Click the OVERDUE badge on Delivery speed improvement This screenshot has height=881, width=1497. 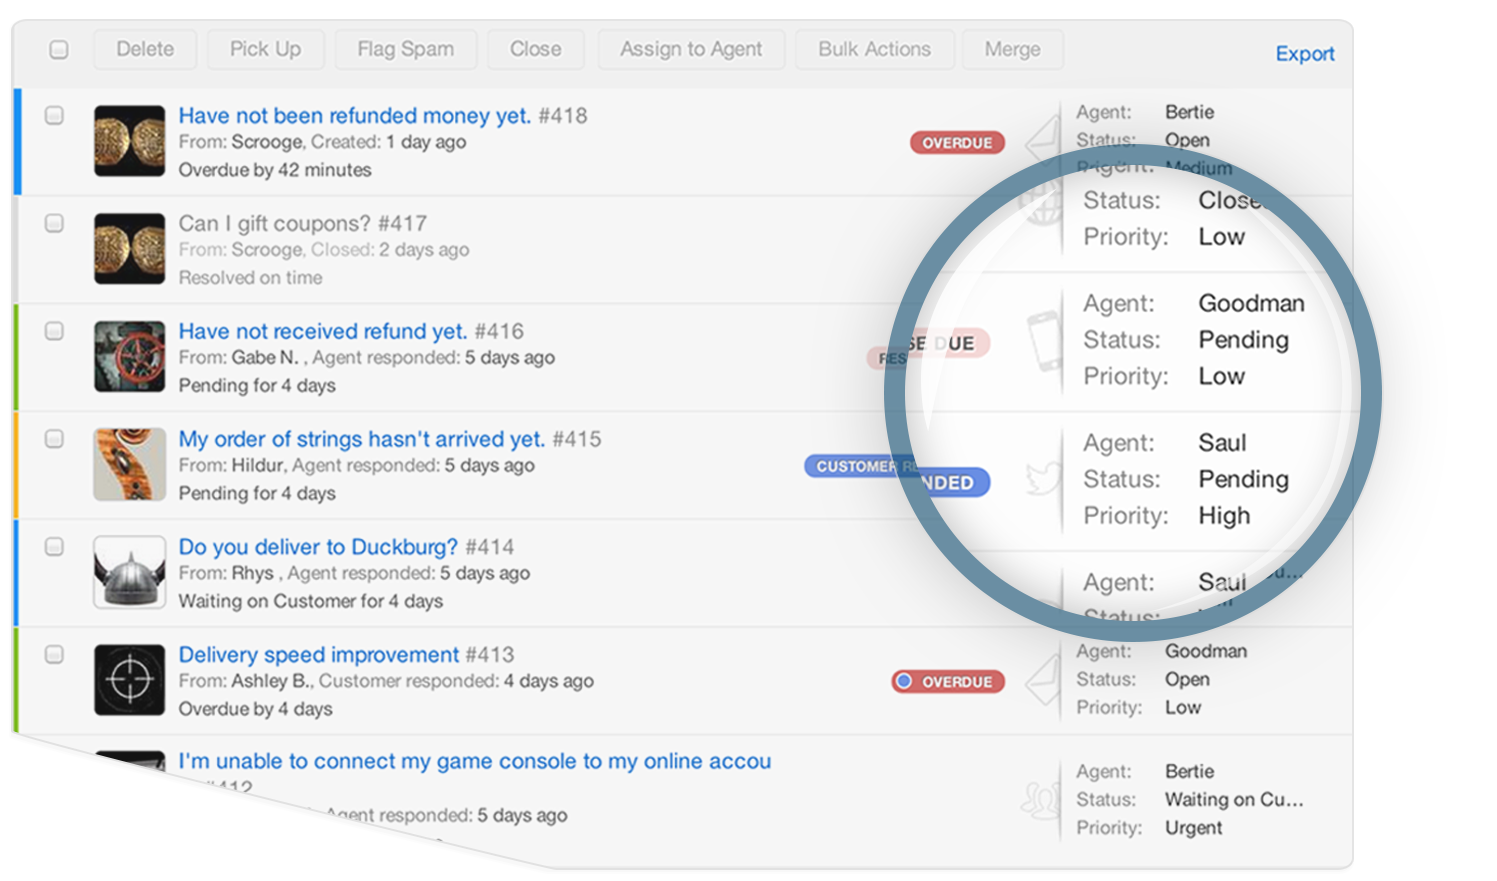(948, 682)
